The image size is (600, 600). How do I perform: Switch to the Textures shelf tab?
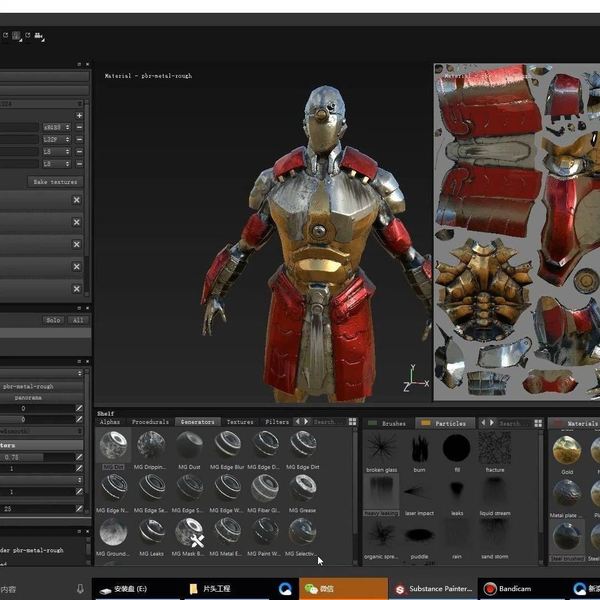tap(240, 422)
